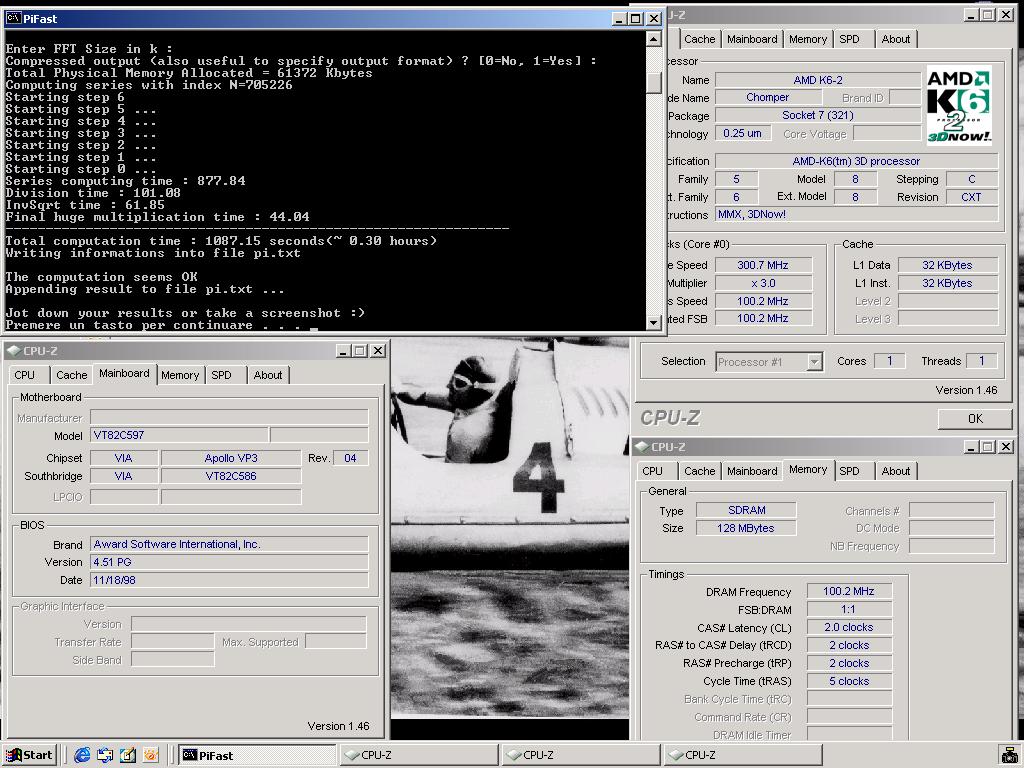
Task: Select Memory tab in Memory window
Action: (808, 469)
